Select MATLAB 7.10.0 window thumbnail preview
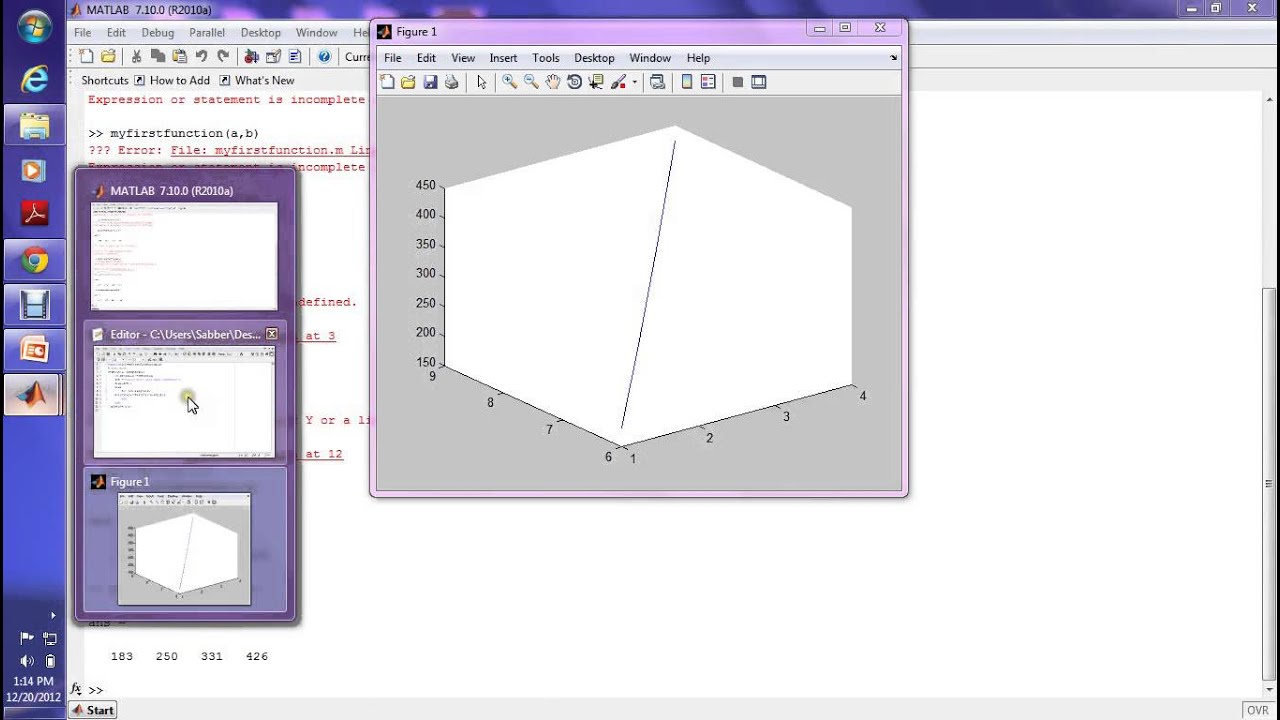Image resolution: width=1280 pixels, height=720 pixels. coord(184,247)
